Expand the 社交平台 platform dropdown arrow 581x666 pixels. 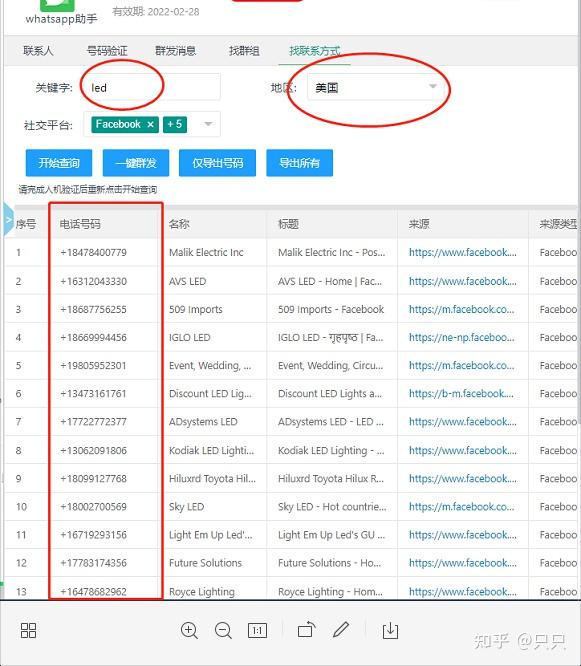pyautogui.click(x=208, y=124)
